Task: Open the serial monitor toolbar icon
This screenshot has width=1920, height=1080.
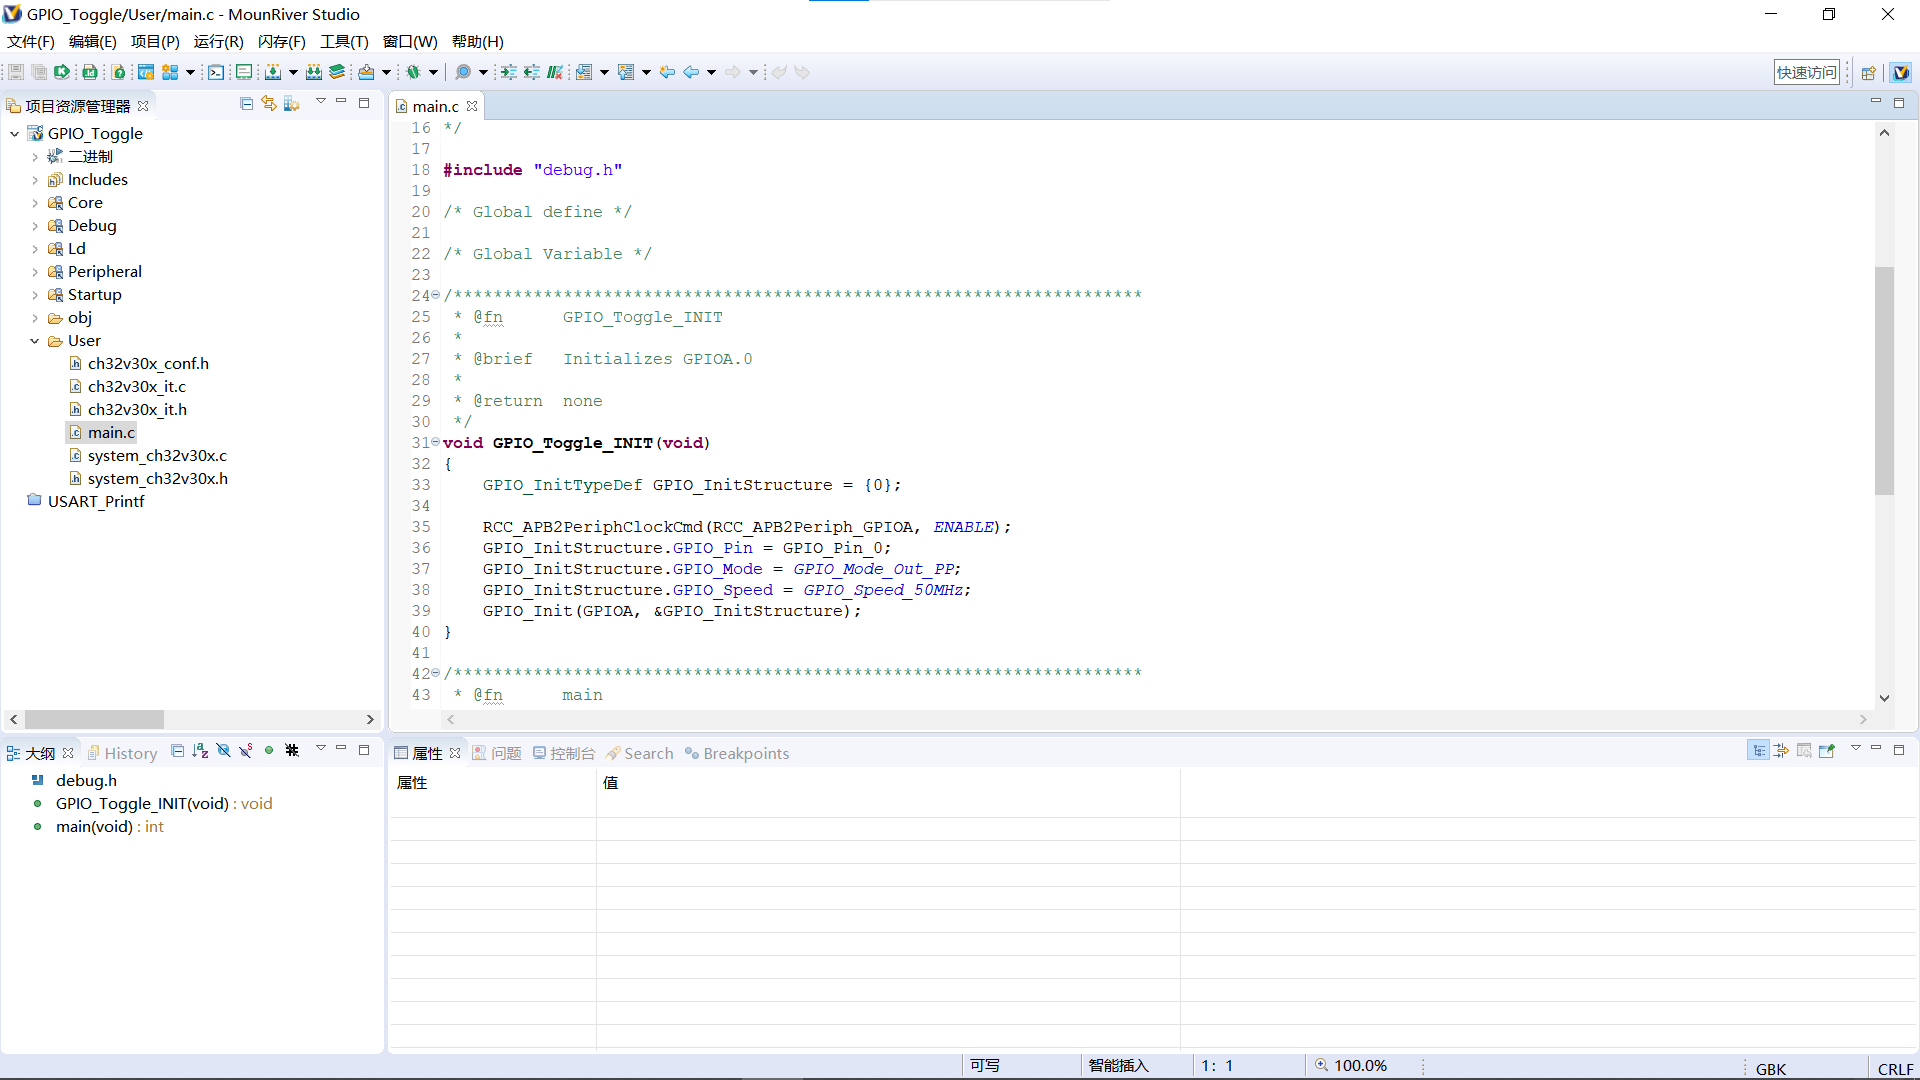Action: click(x=244, y=72)
